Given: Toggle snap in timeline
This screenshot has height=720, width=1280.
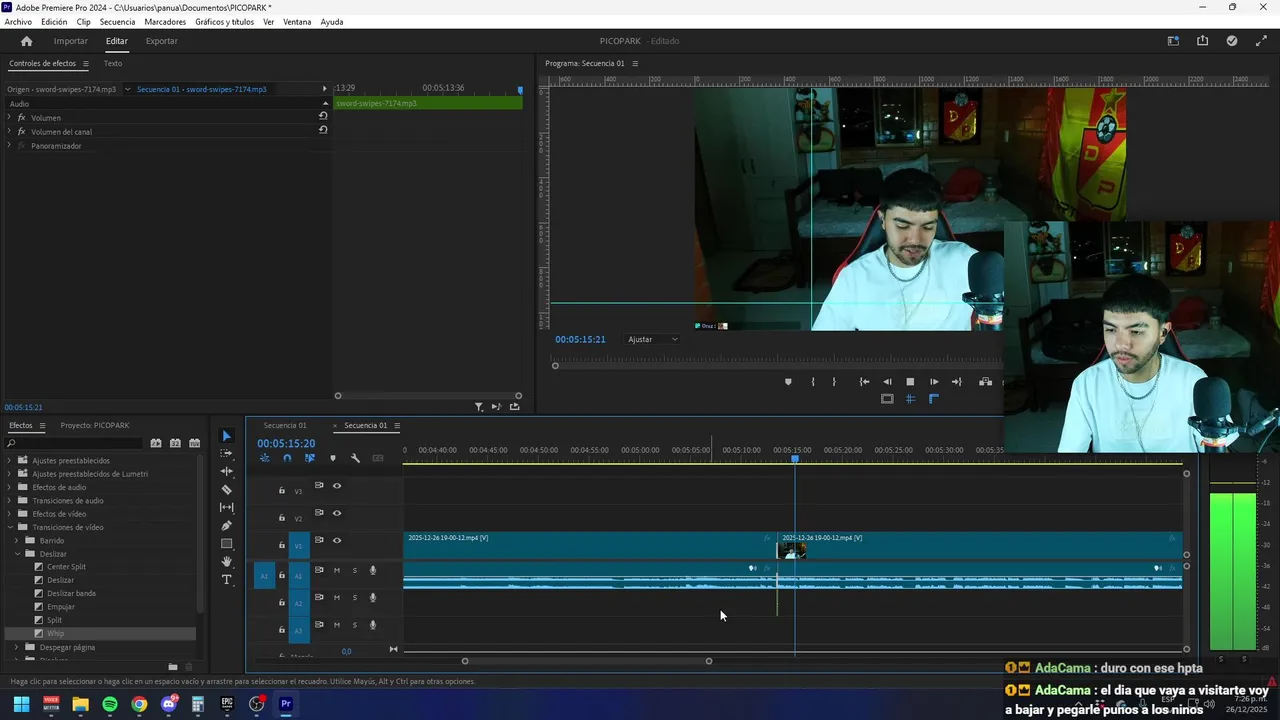Looking at the screenshot, I should 287,458.
